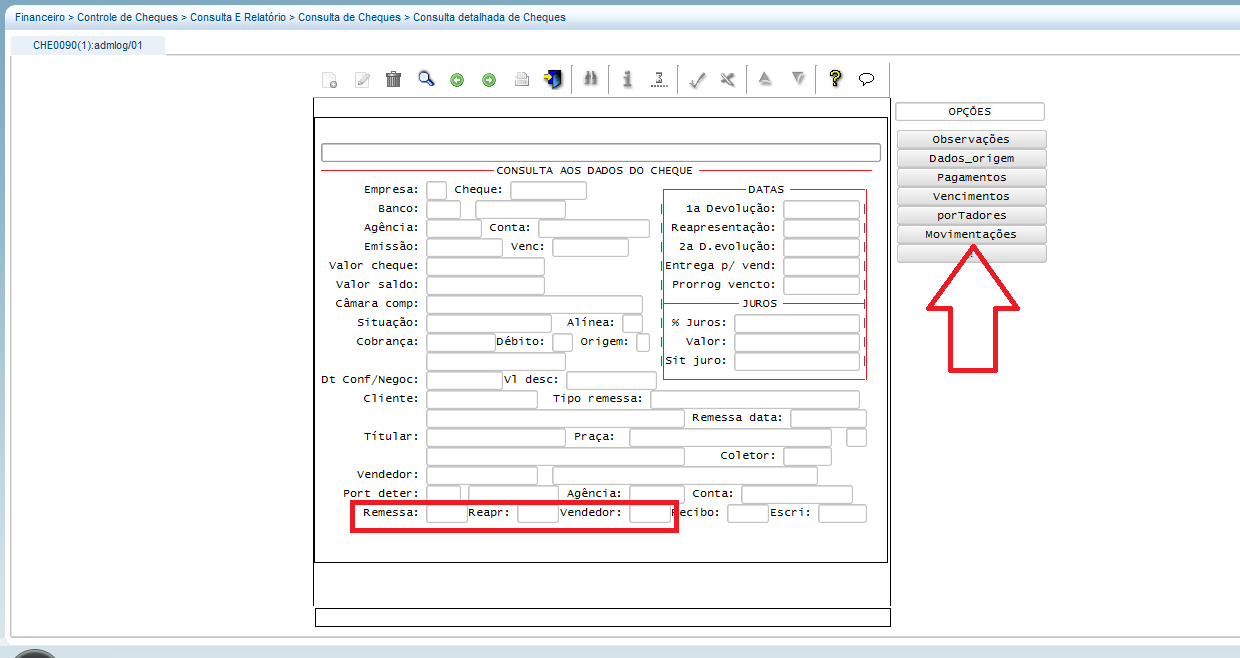The image size is (1240, 658).
Task: Focus the Prorrog vencto field
Action: click(822, 285)
